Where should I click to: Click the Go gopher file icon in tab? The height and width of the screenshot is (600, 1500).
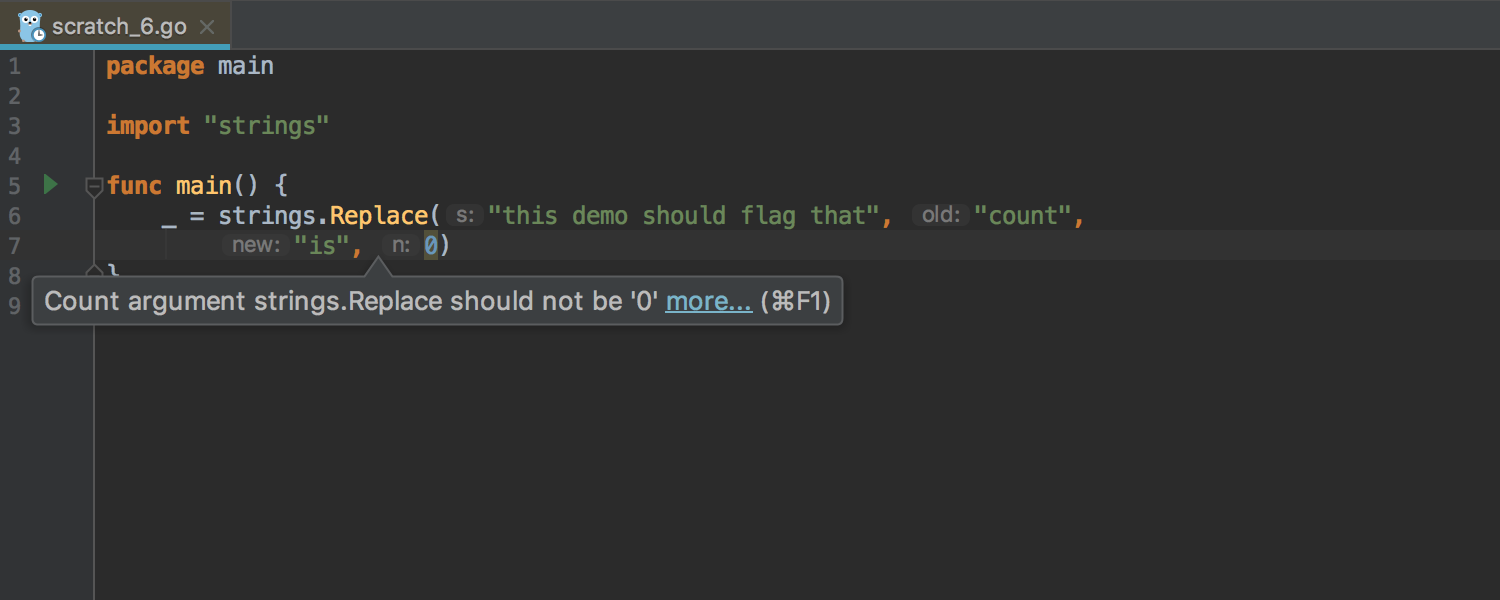tap(31, 26)
